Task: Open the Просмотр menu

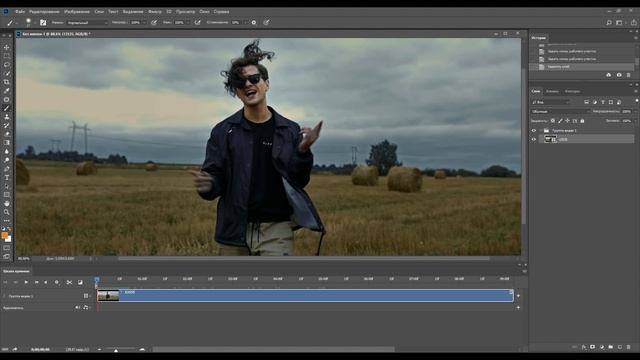Action: pyautogui.click(x=185, y=11)
